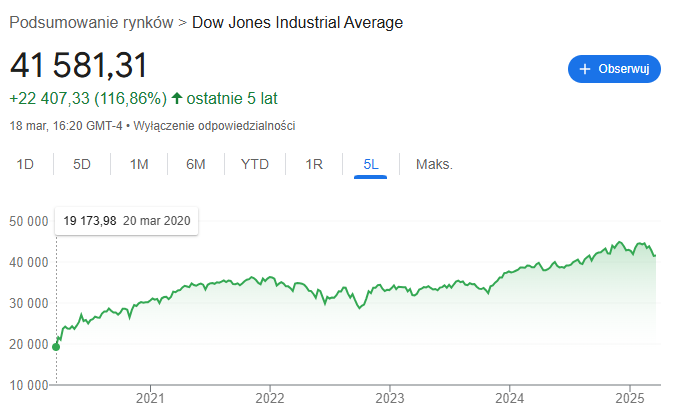Select the 6M range tab

click(x=196, y=164)
